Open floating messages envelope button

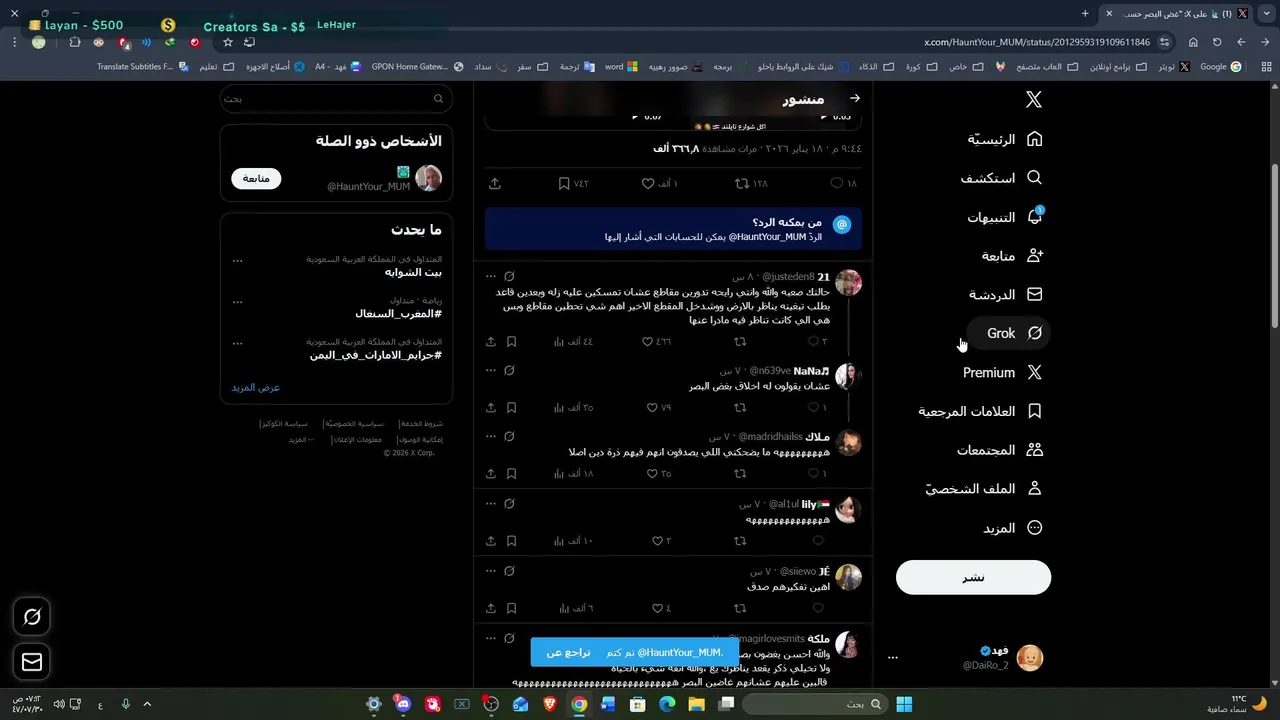(x=32, y=661)
